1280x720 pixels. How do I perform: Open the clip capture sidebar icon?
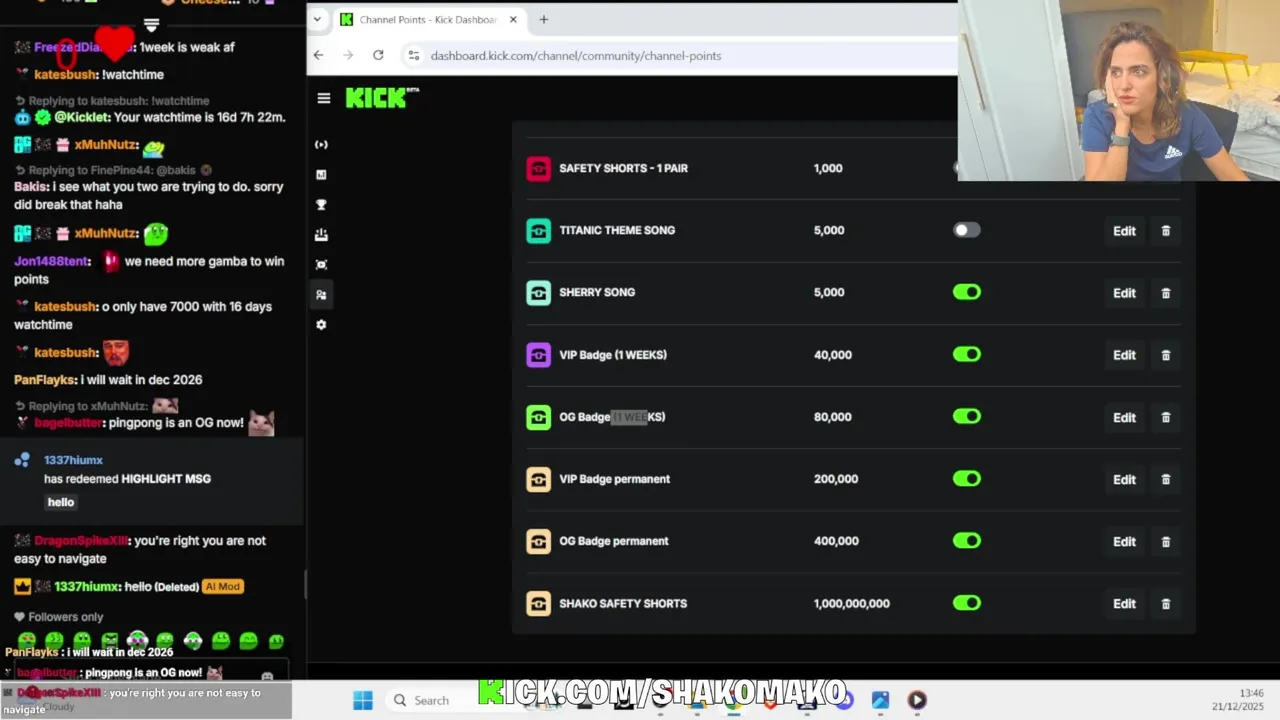point(321,264)
